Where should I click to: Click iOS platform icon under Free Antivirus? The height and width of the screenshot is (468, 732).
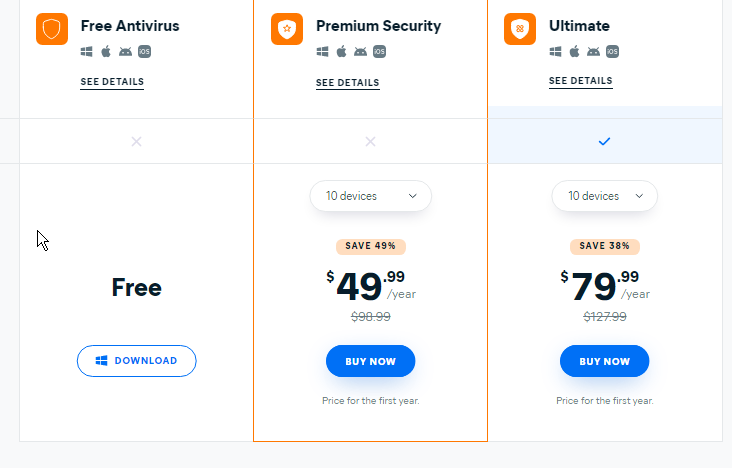pos(144,51)
